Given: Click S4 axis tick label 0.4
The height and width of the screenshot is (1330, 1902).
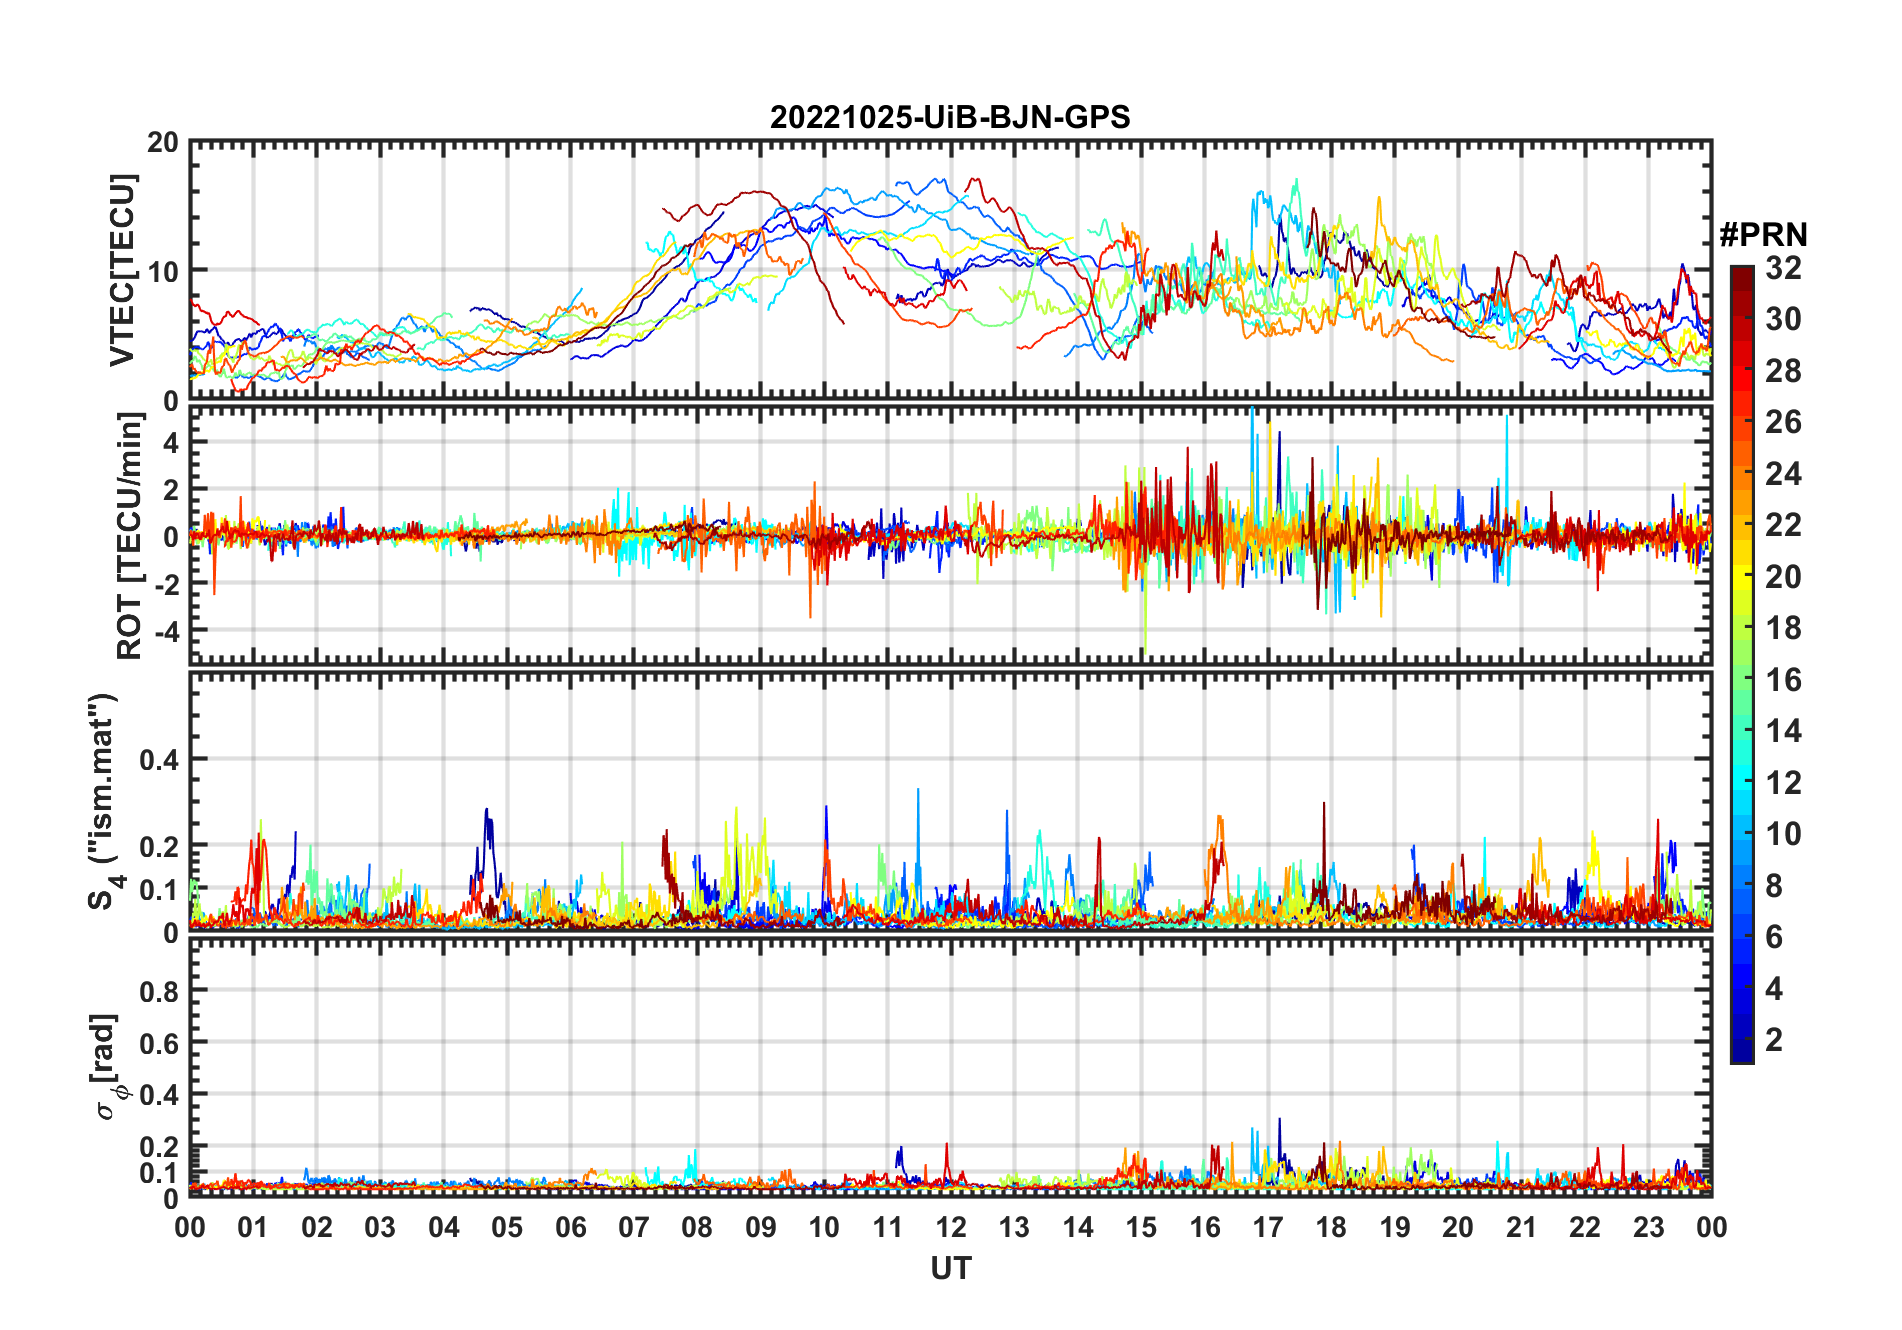Looking at the screenshot, I should point(160,760).
